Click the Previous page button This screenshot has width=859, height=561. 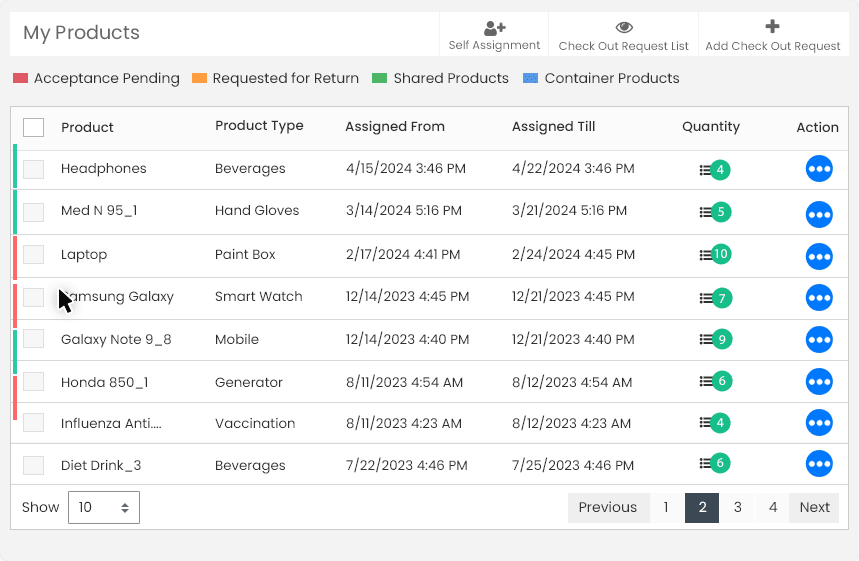(607, 507)
